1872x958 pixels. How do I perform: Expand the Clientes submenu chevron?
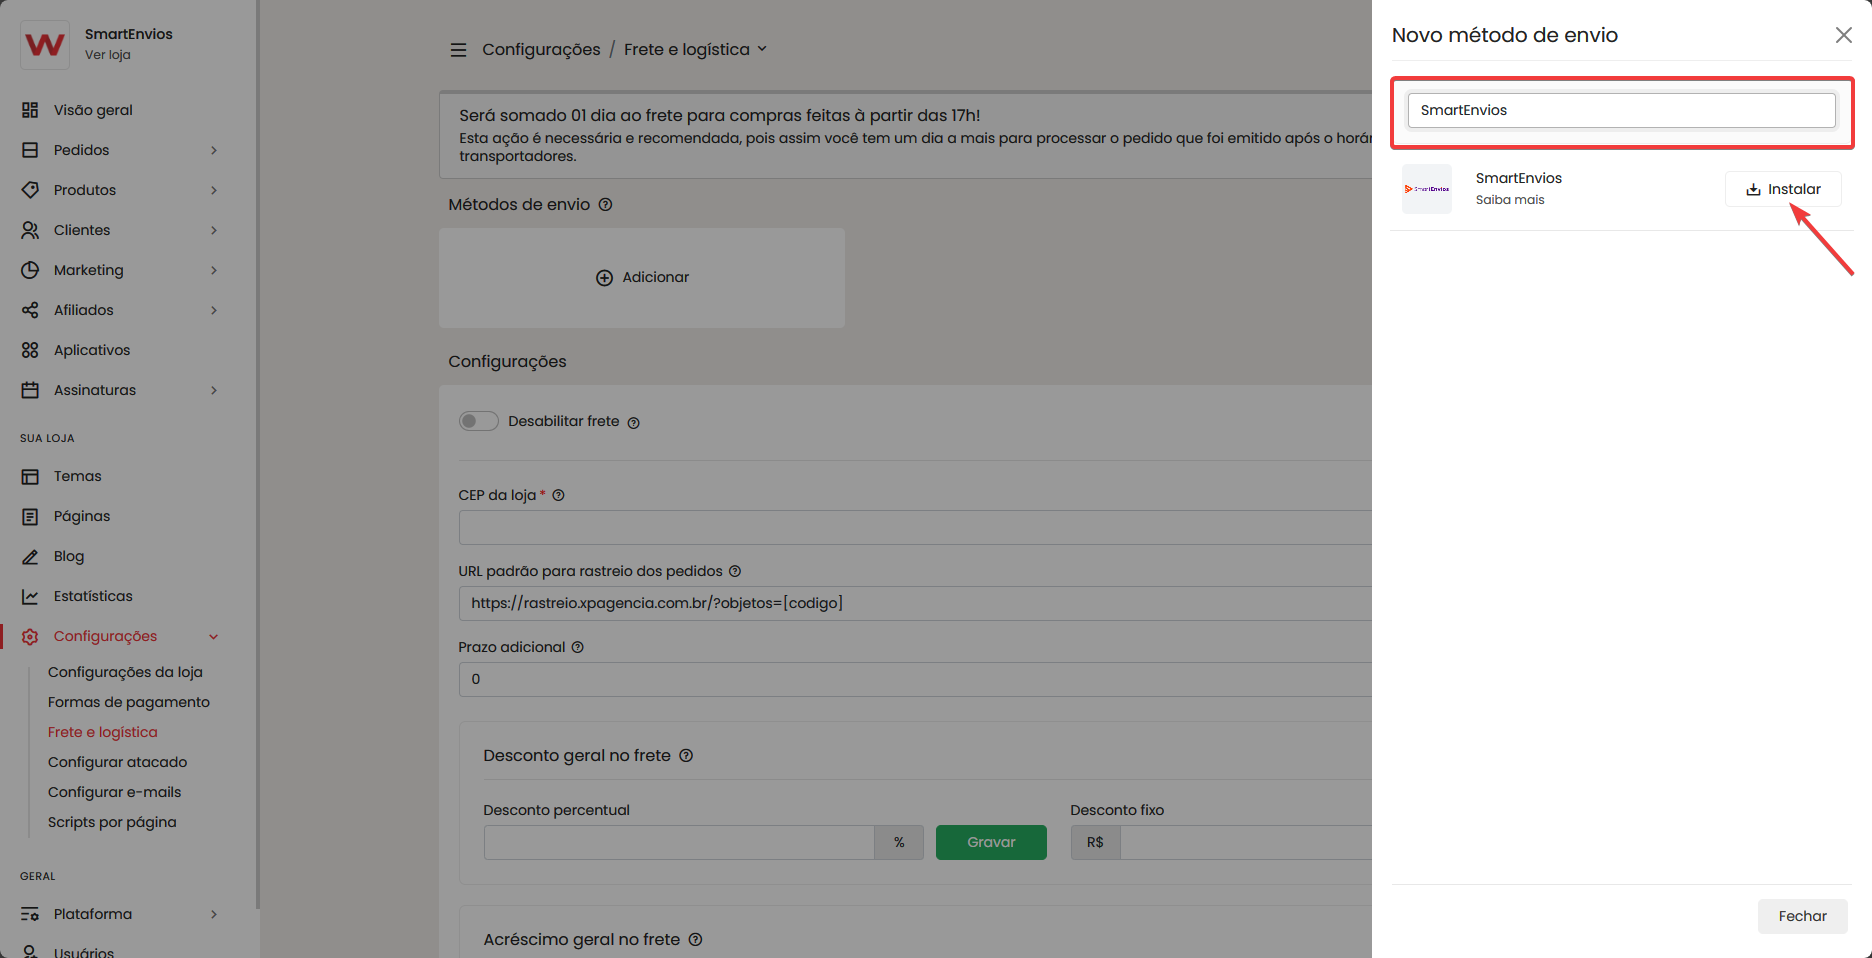tap(214, 230)
